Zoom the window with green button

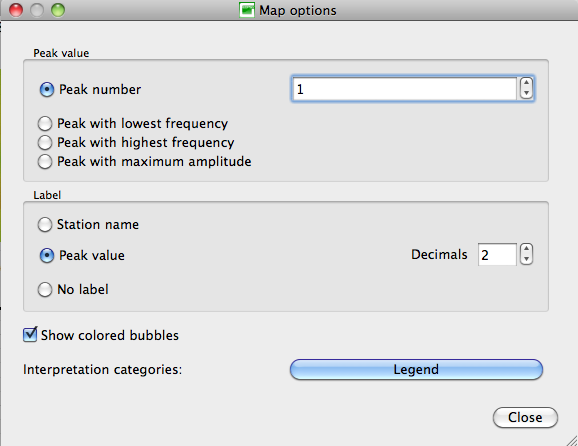(x=58, y=10)
